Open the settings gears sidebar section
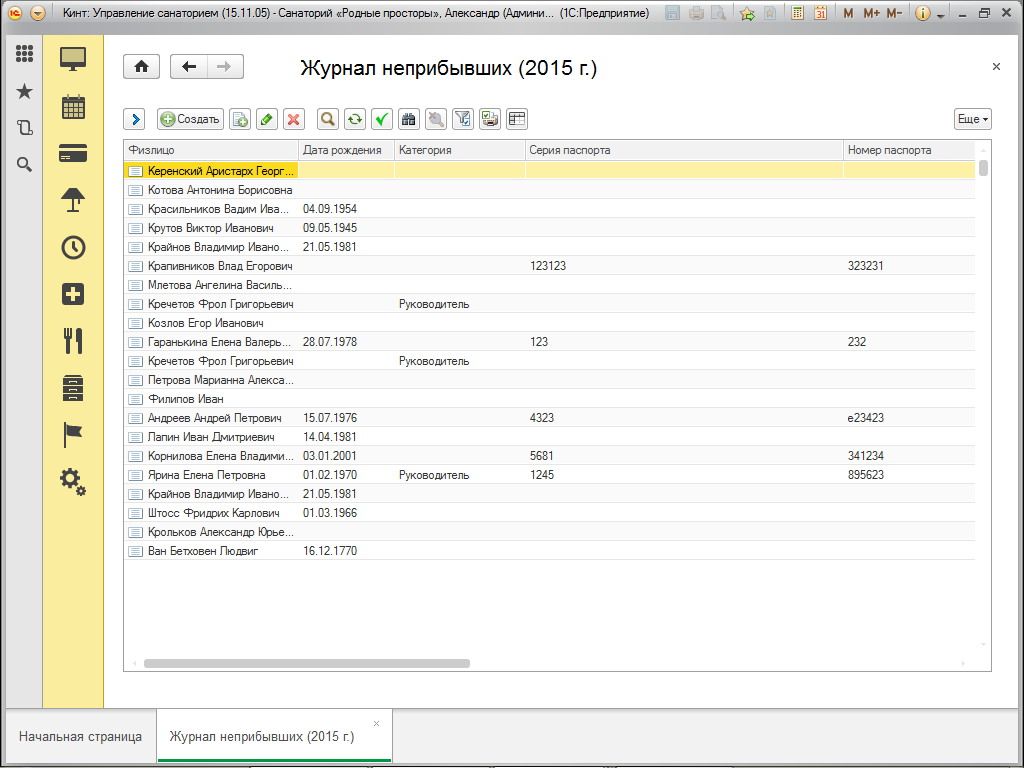 (x=73, y=481)
